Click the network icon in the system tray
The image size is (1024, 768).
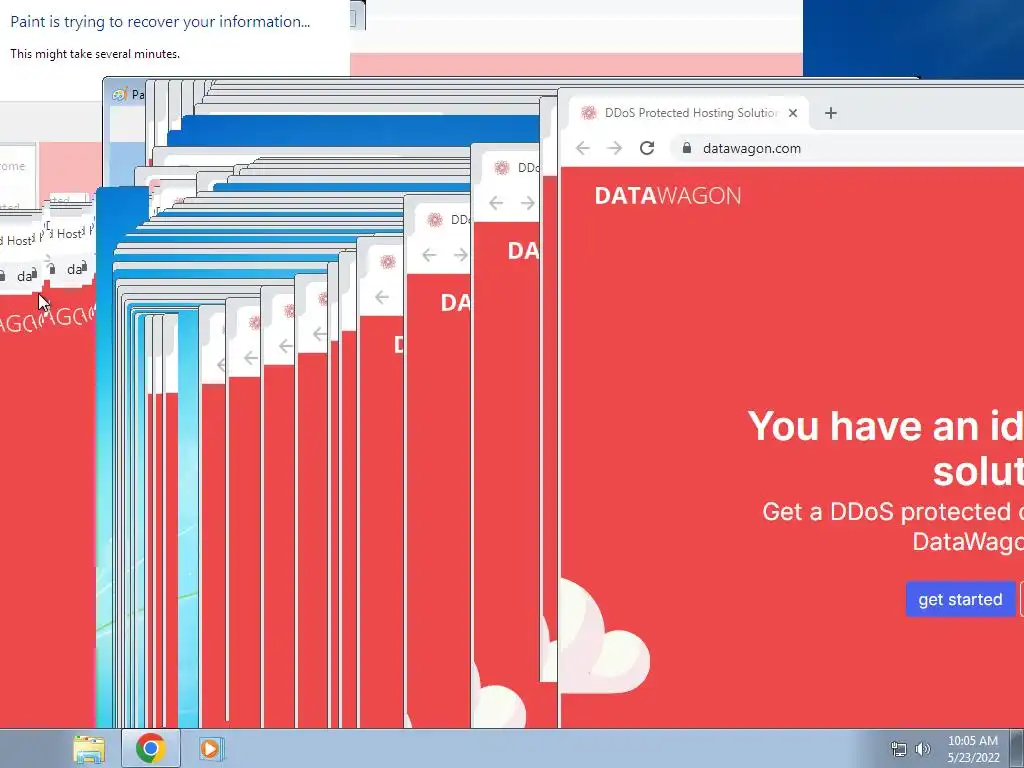(x=899, y=749)
